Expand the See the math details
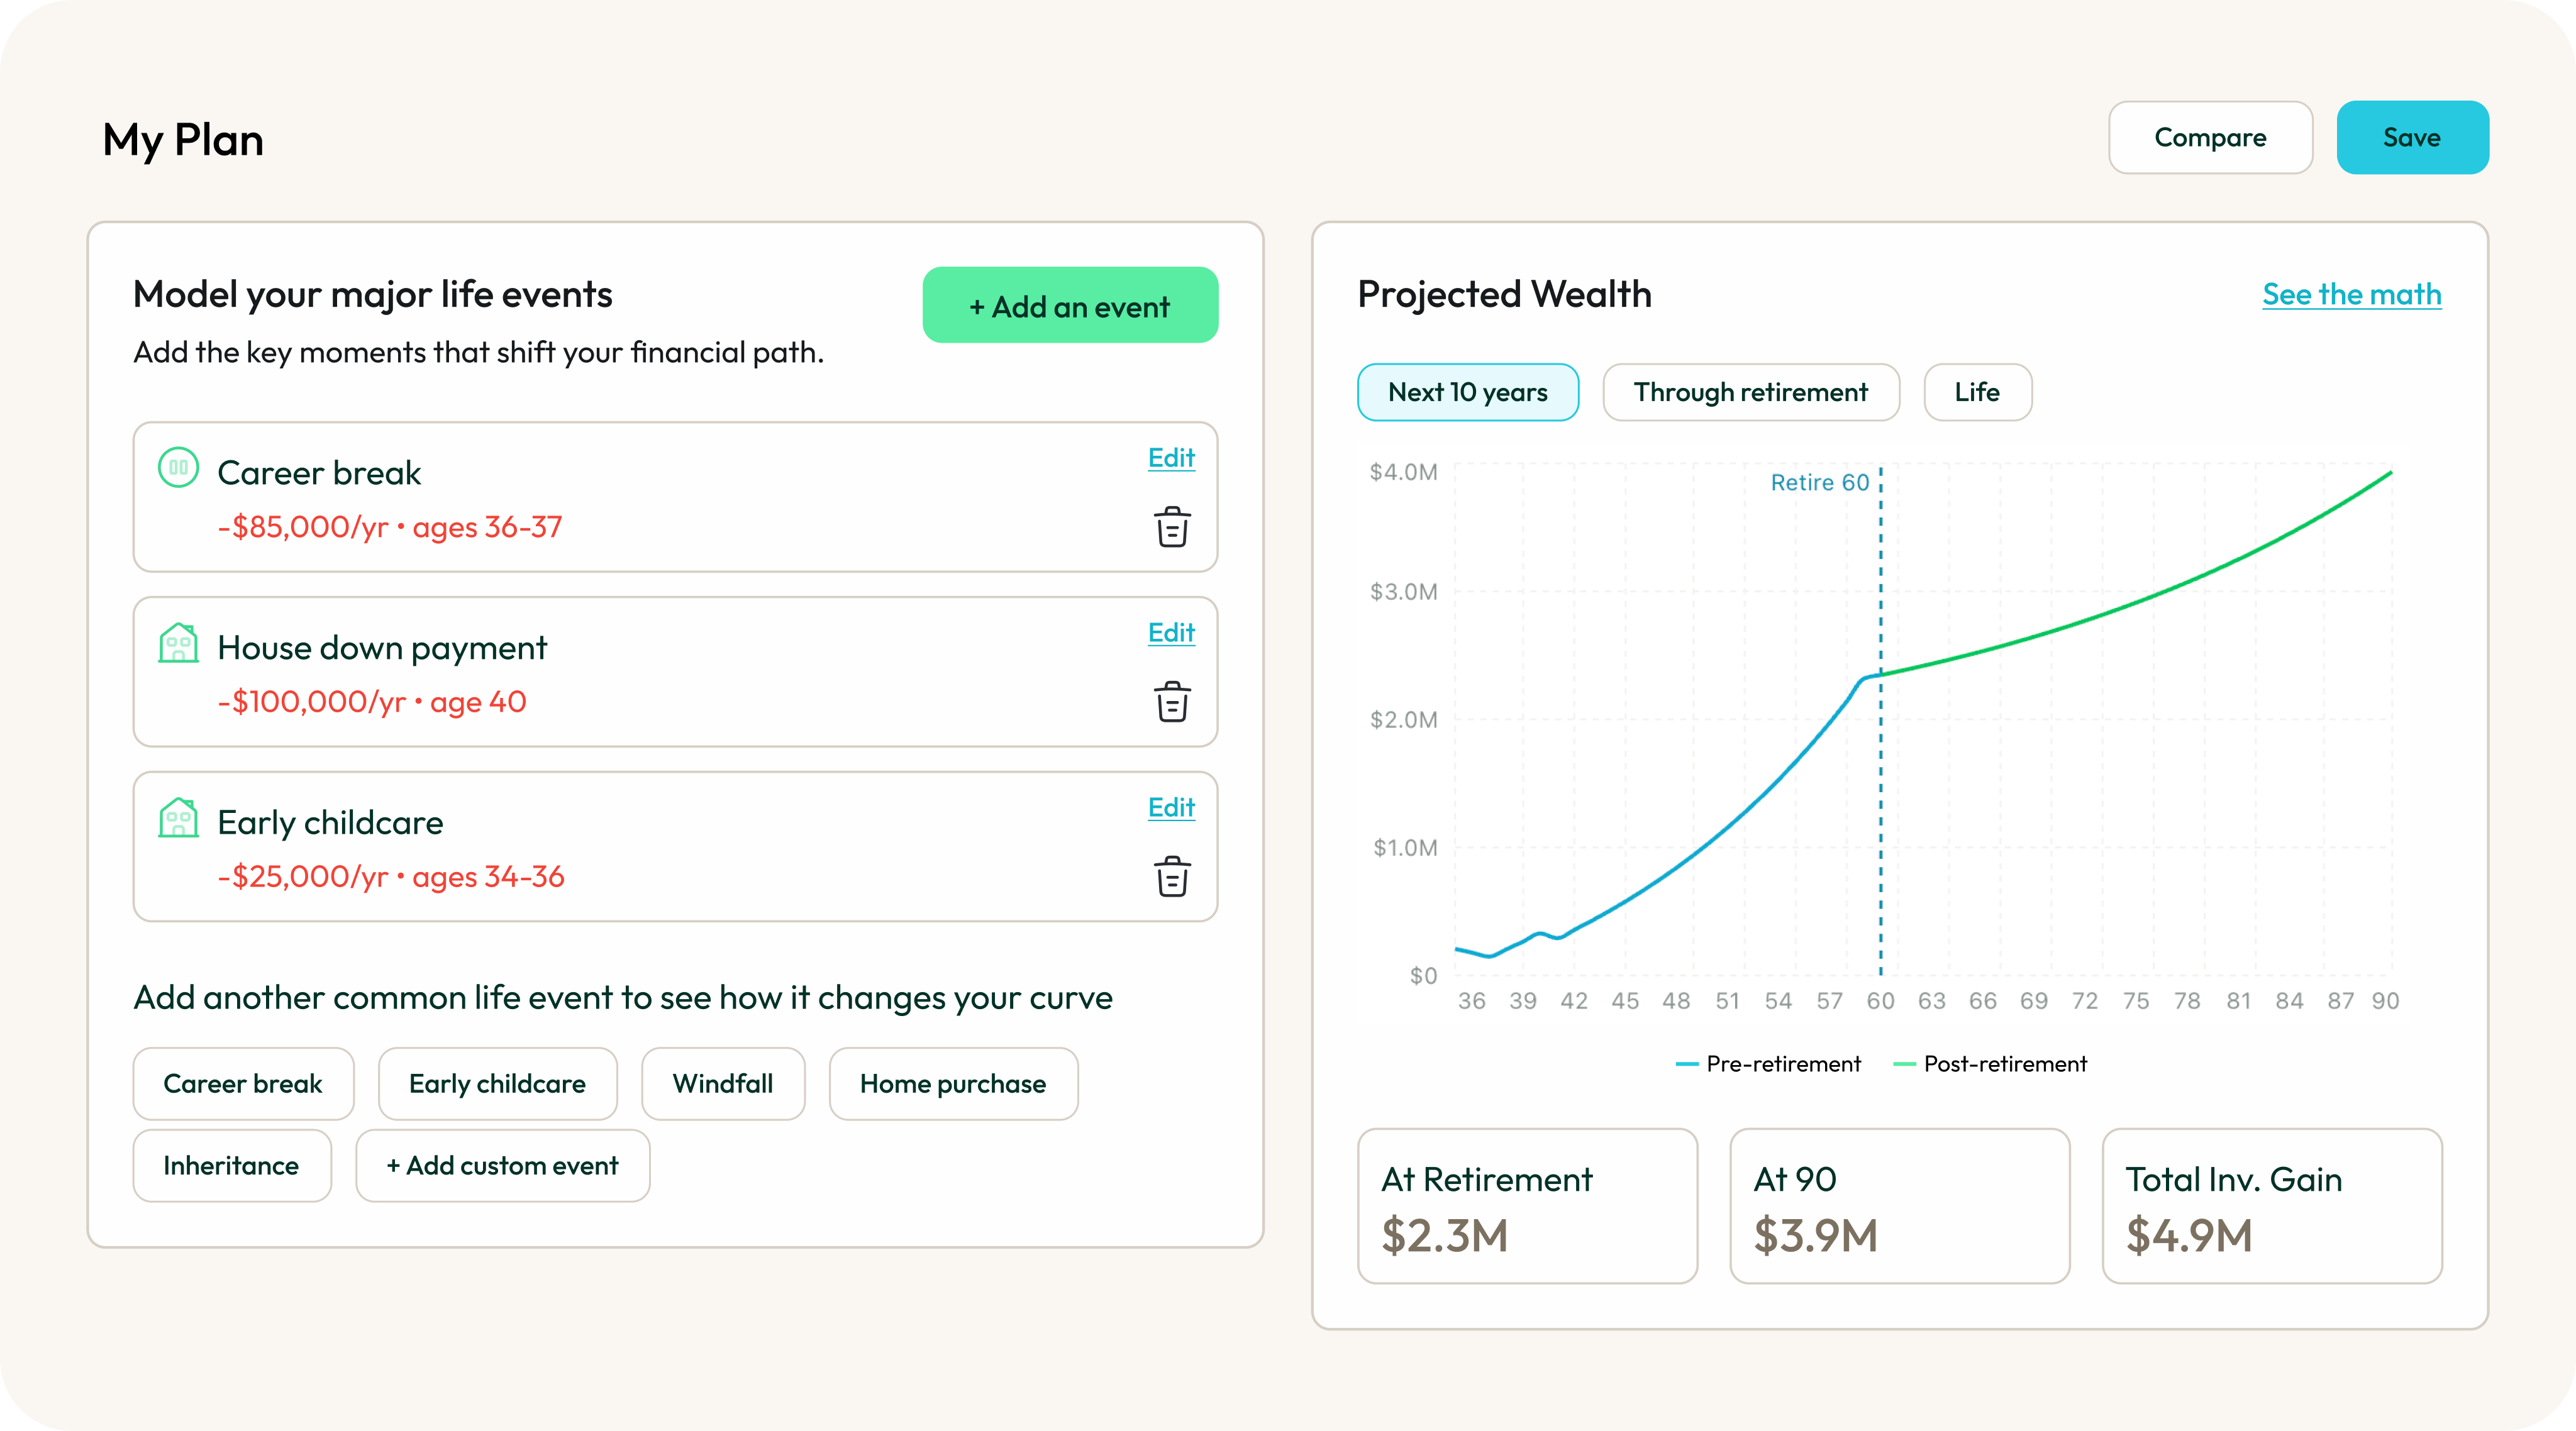This screenshot has width=2576, height=1431. tap(2351, 294)
